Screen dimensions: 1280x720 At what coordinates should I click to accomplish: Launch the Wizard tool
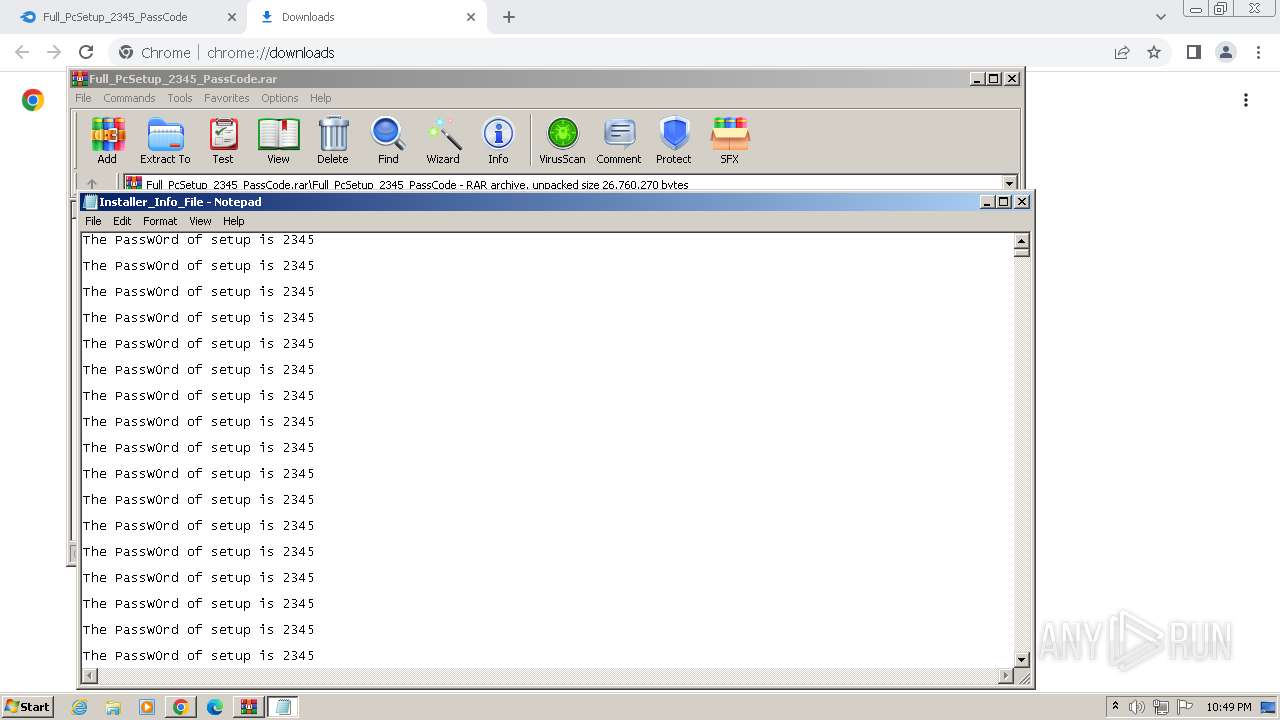click(x=443, y=141)
